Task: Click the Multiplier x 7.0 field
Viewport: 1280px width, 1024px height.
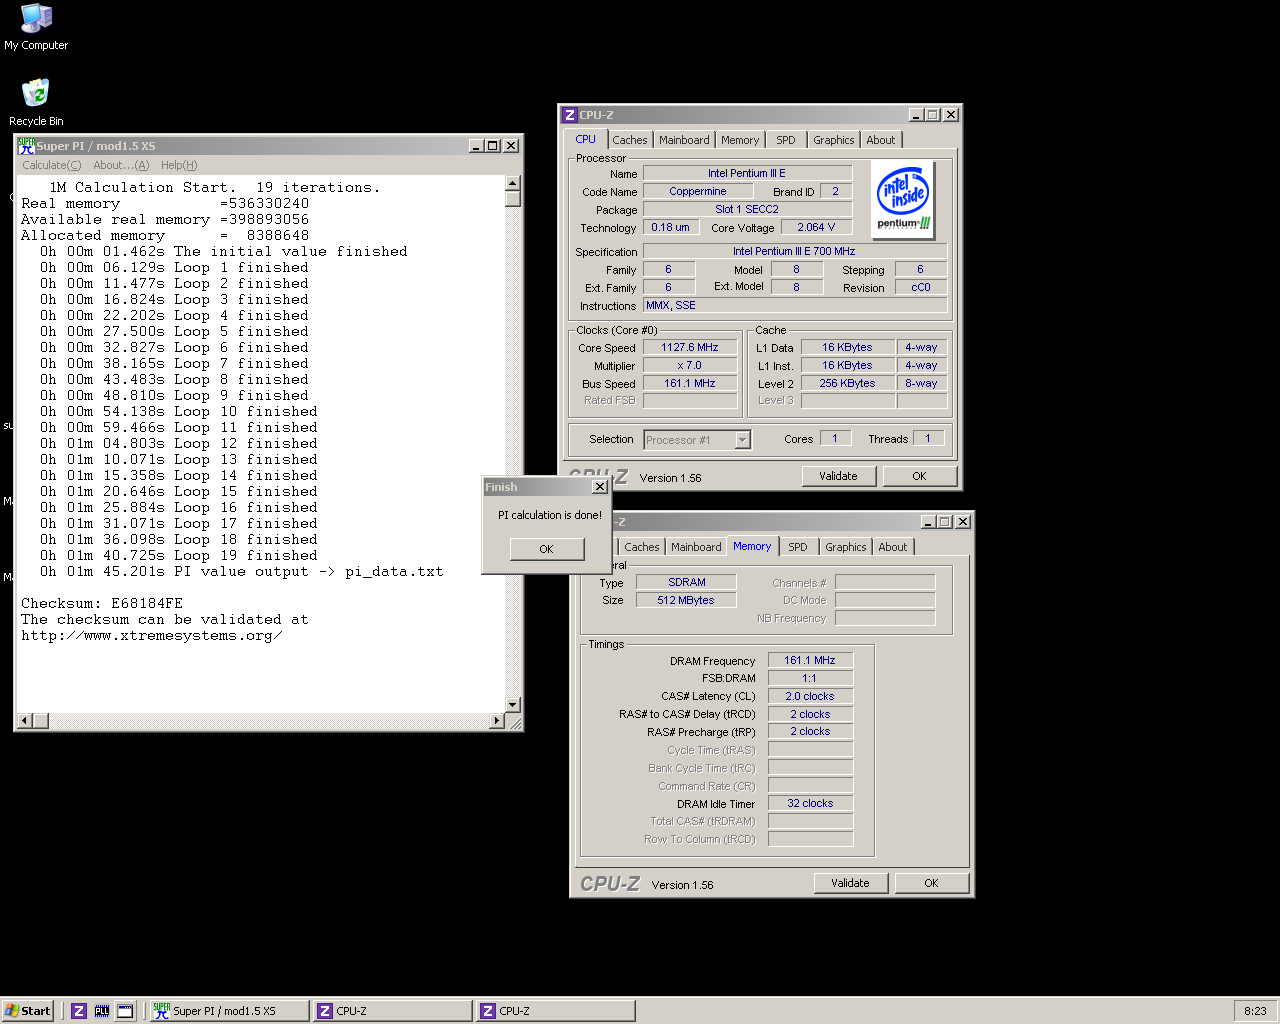Action: (x=690, y=365)
